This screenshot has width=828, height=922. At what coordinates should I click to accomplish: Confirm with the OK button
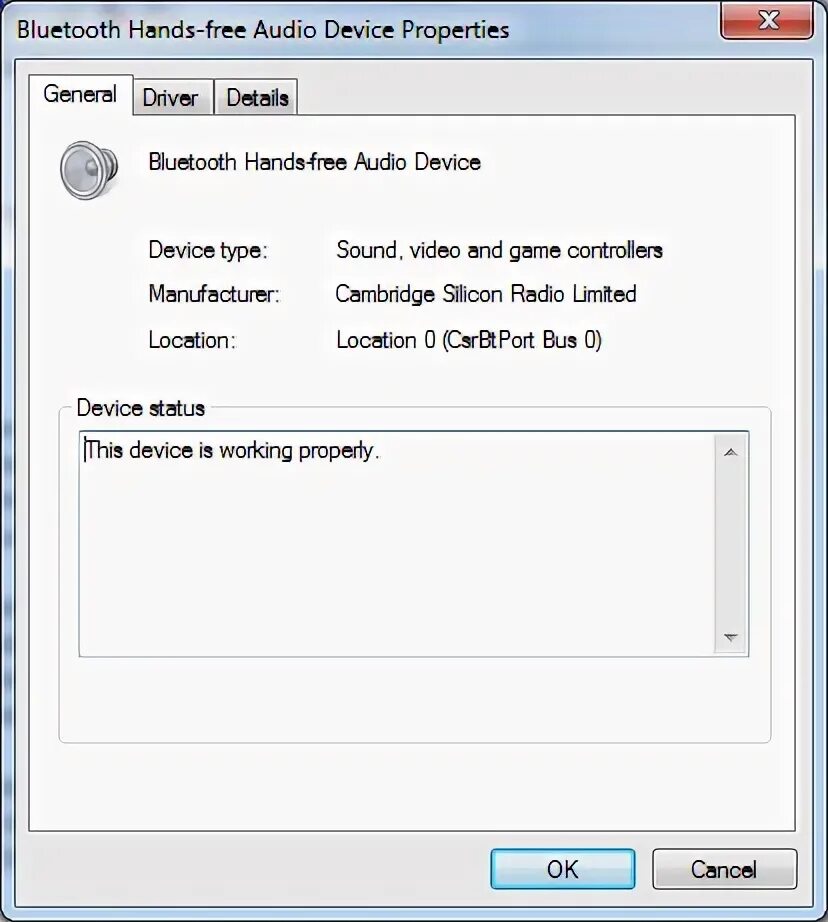point(563,868)
